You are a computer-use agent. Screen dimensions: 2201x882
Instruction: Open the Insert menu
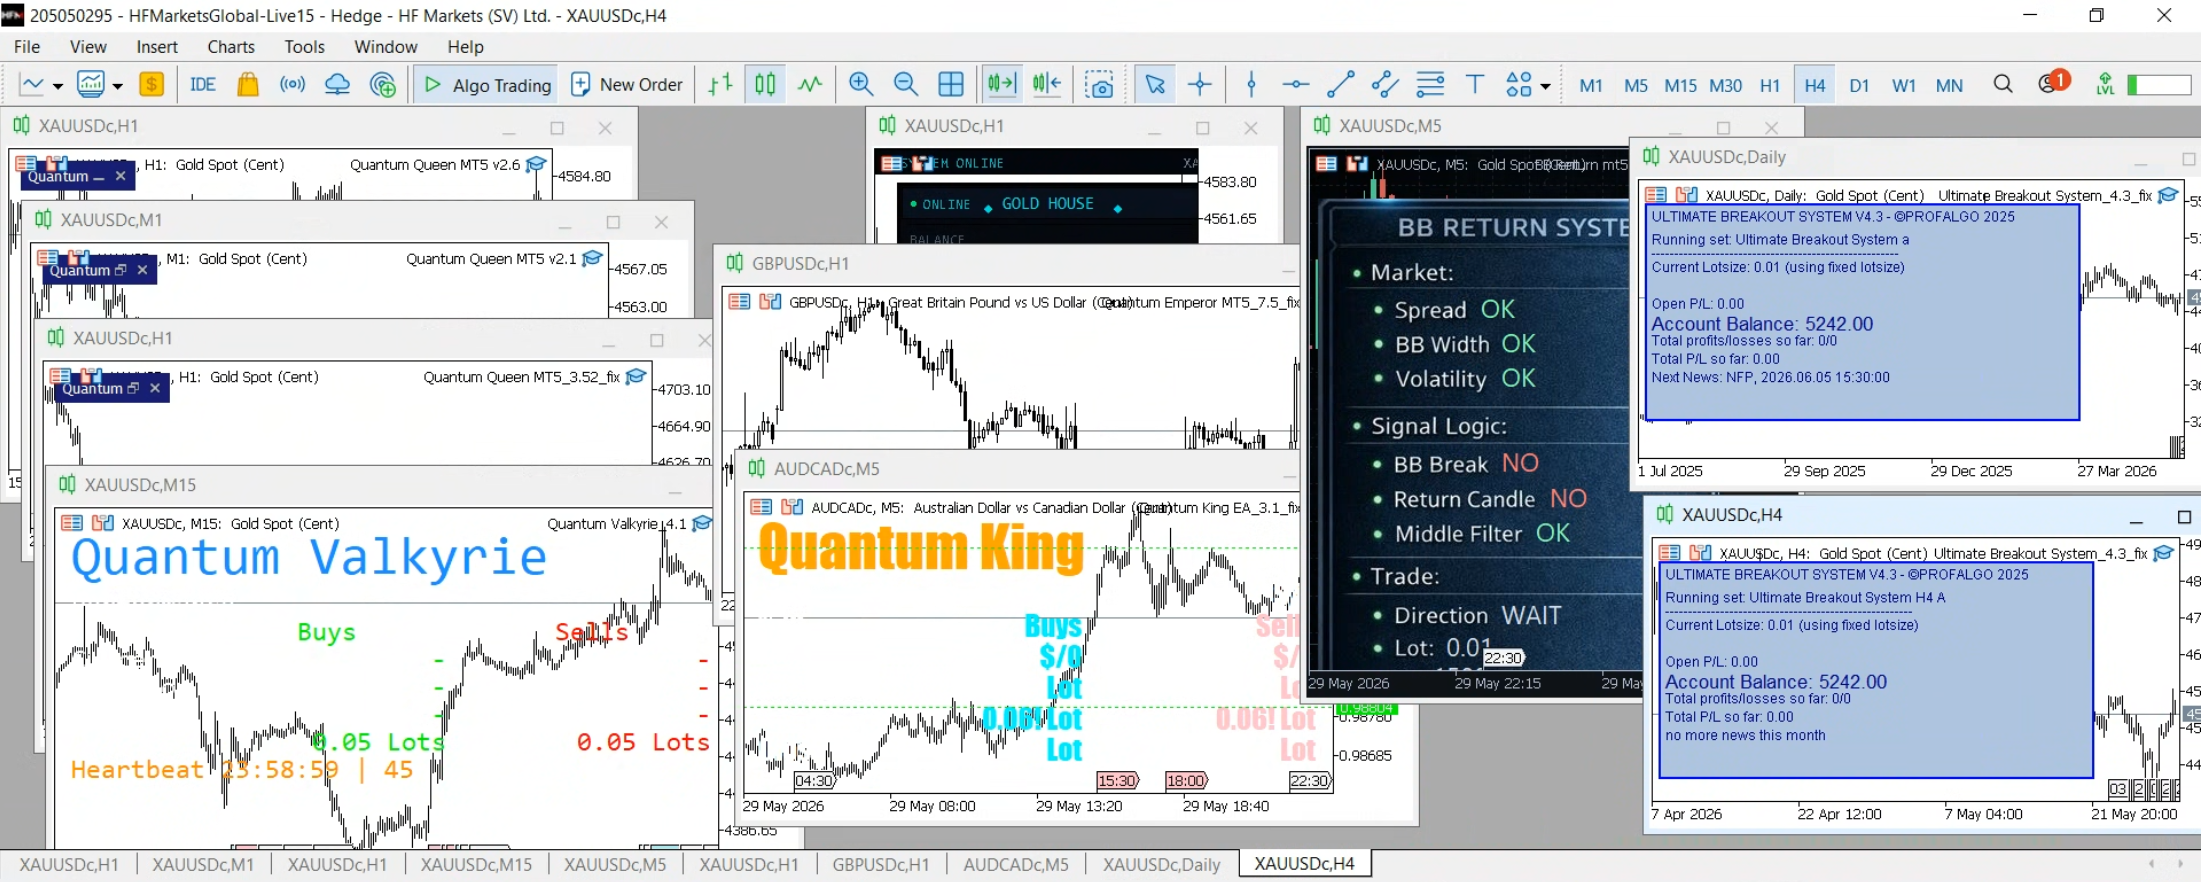pos(157,47)
